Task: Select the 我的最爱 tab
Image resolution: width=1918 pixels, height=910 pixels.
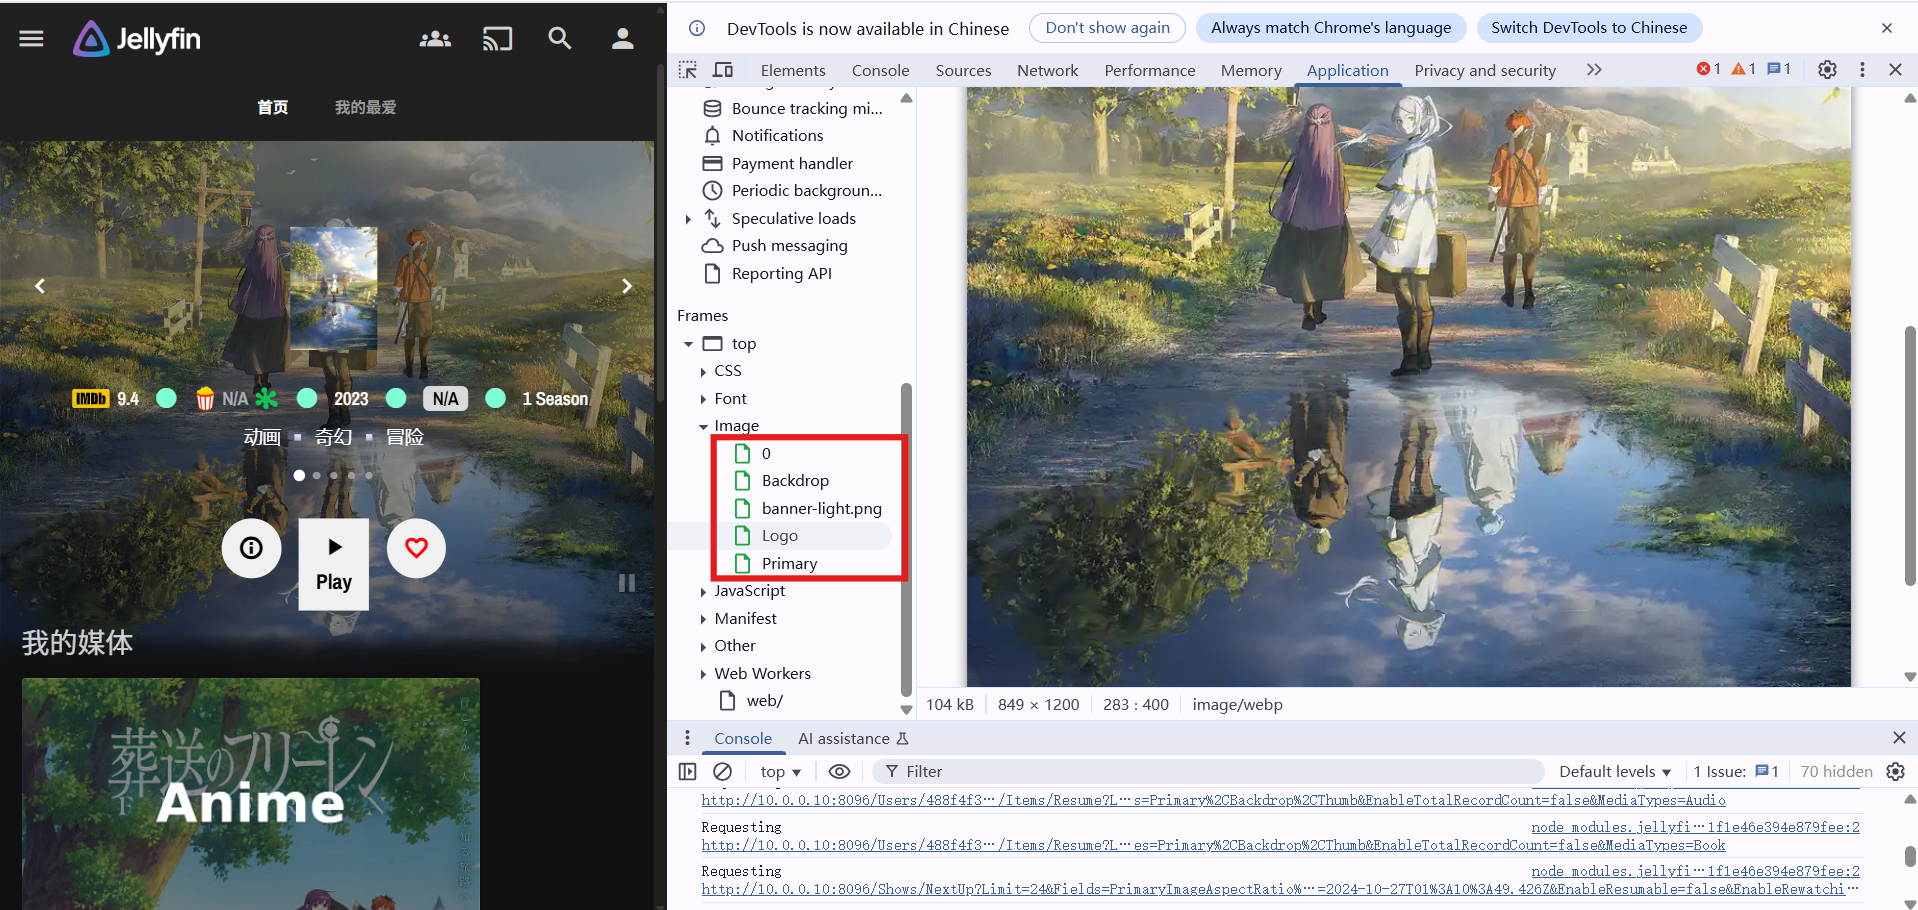Action: (365, 107)
